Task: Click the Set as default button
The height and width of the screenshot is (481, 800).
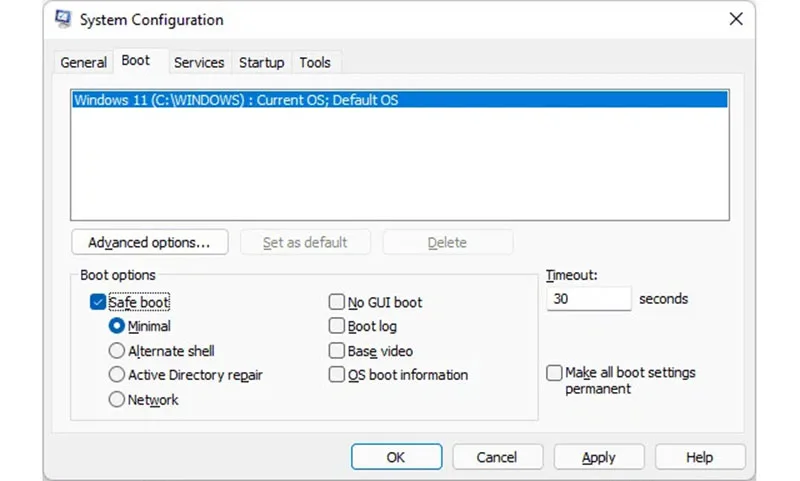Action: coord(305,242)
